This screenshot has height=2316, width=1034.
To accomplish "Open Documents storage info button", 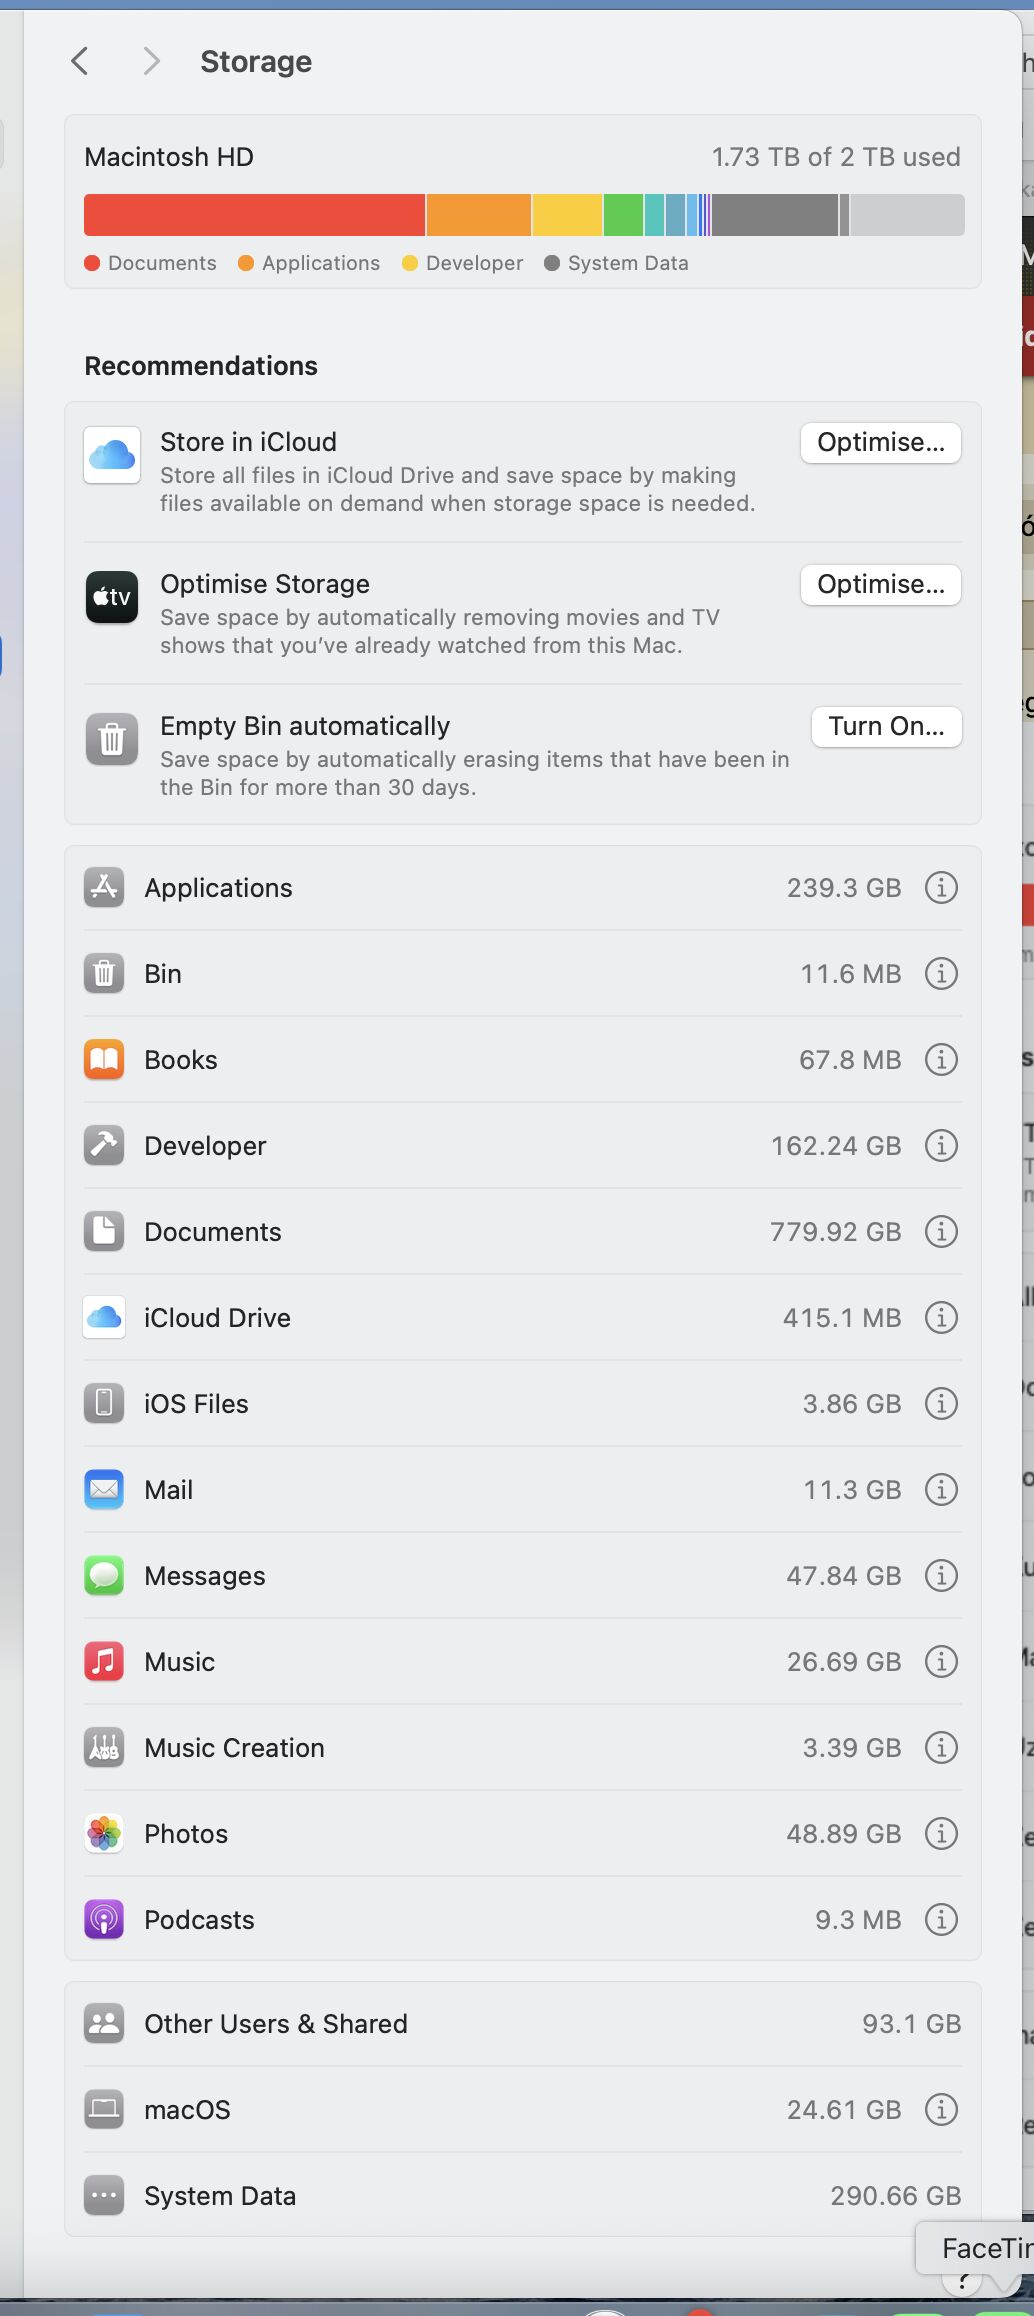I will pyautogui.click(x=941, y=1231).
